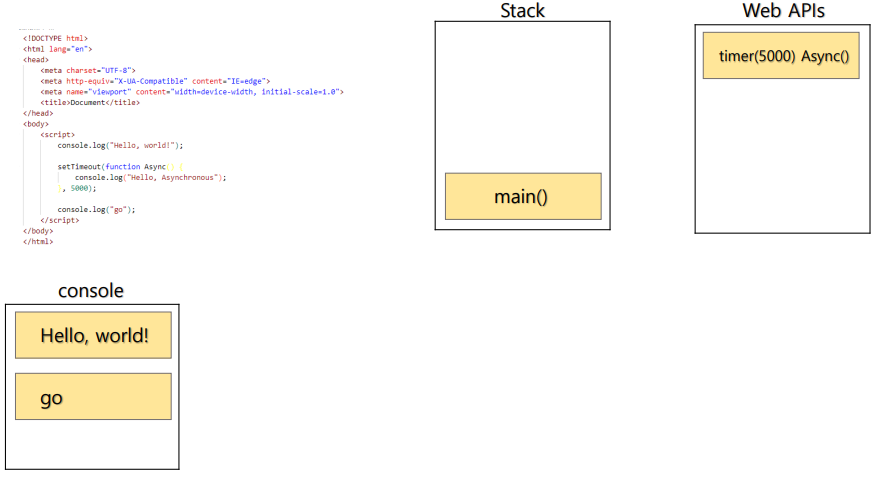The height and width of the screenshot is (477, 881).
Task: Click the opening <body> tag line
Action: point(36,124)
